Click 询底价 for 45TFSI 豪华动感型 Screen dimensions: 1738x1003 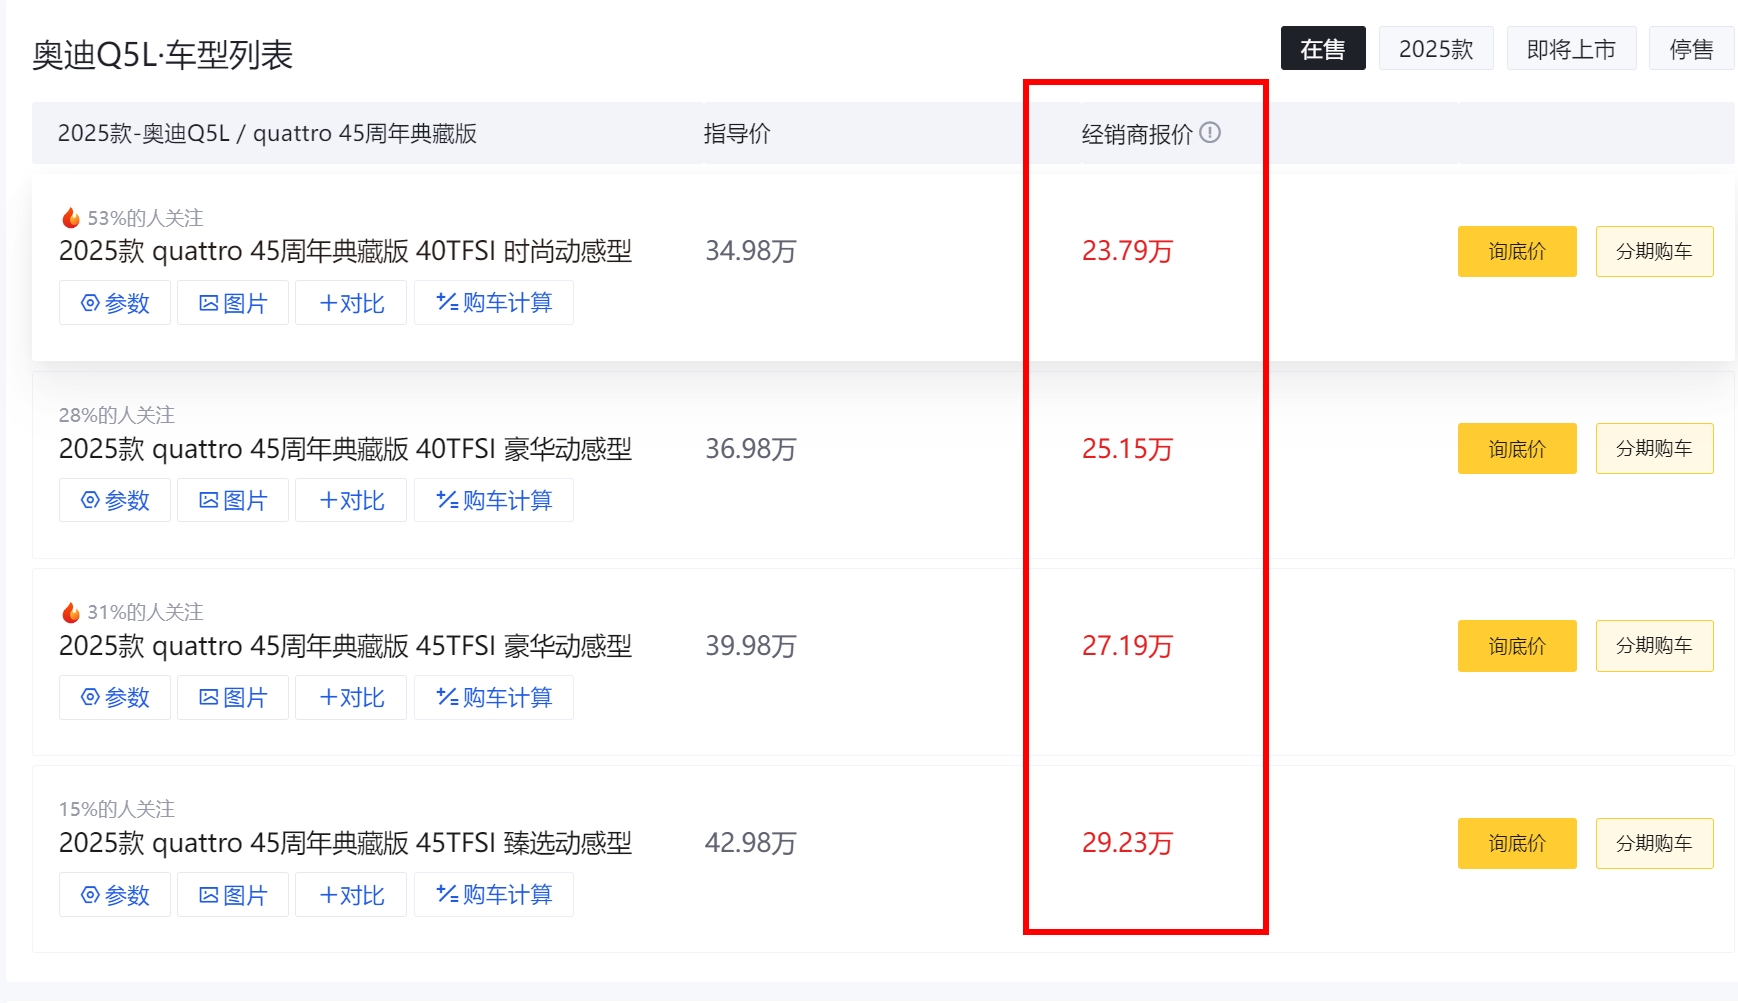coord(1517,646)
